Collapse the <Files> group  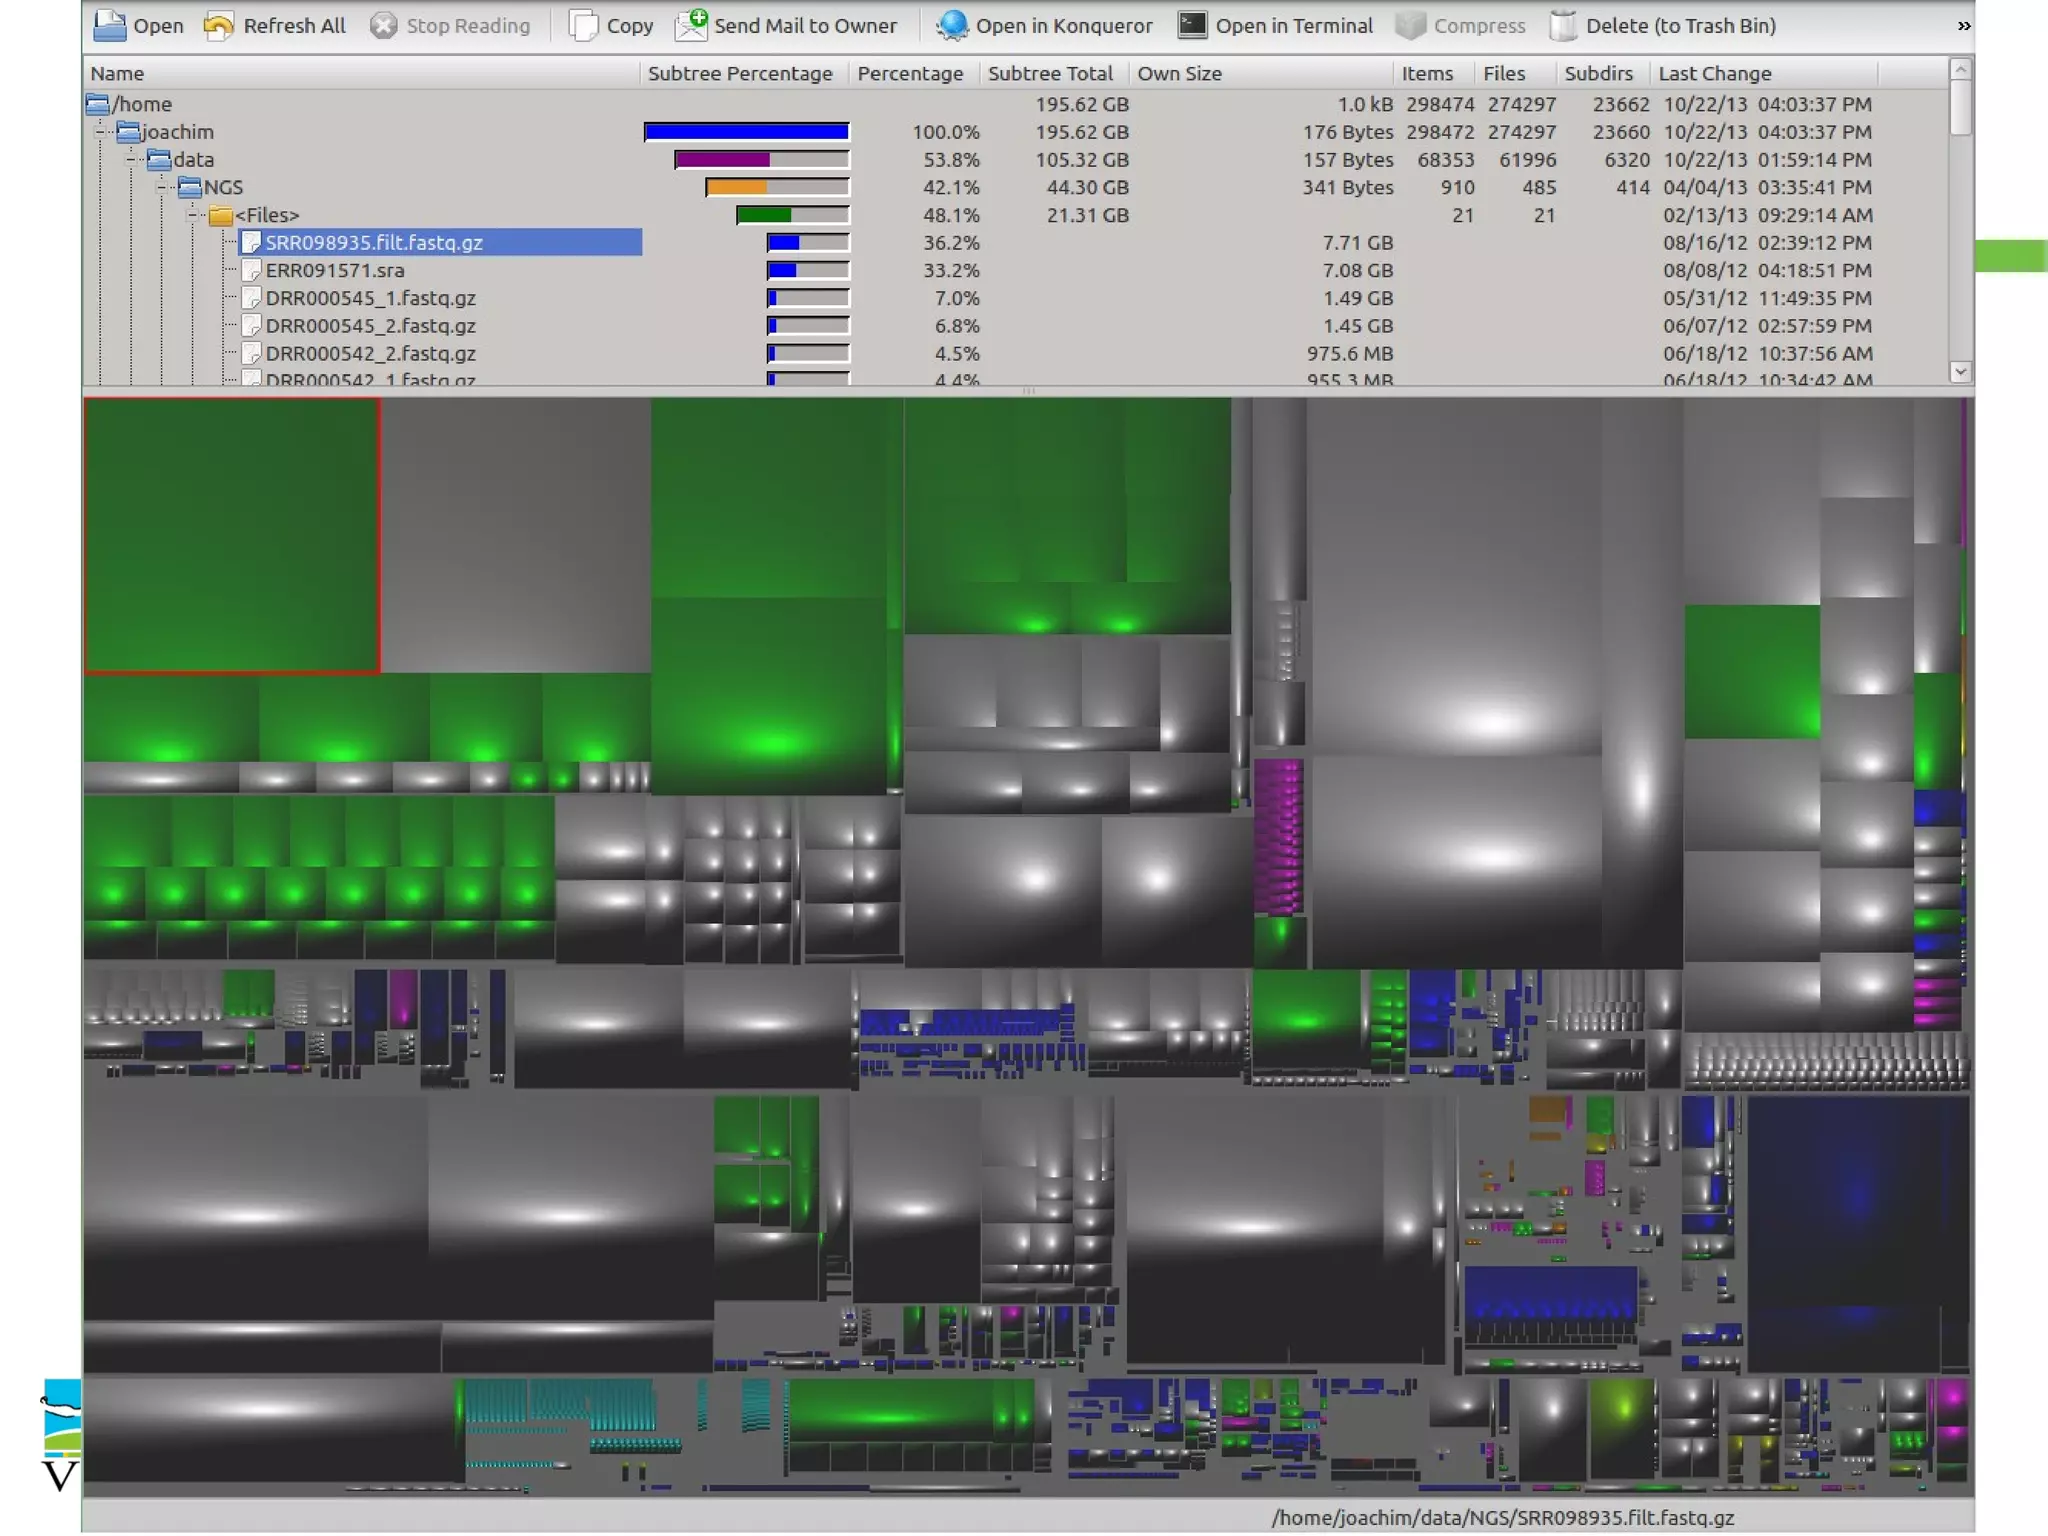tap(193, 215)
